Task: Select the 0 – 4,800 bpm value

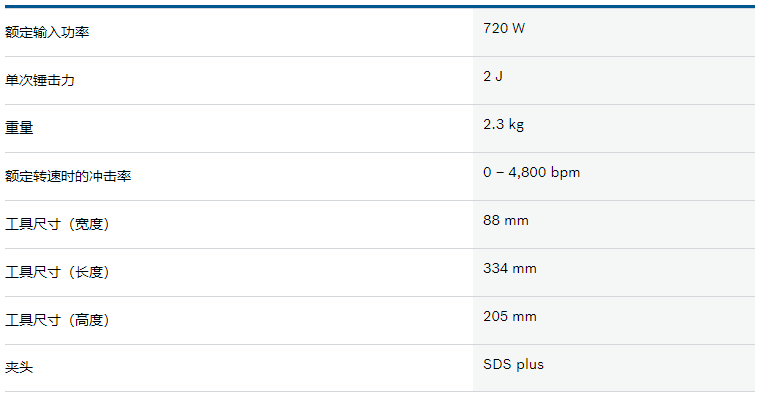Action: point(532,172)
